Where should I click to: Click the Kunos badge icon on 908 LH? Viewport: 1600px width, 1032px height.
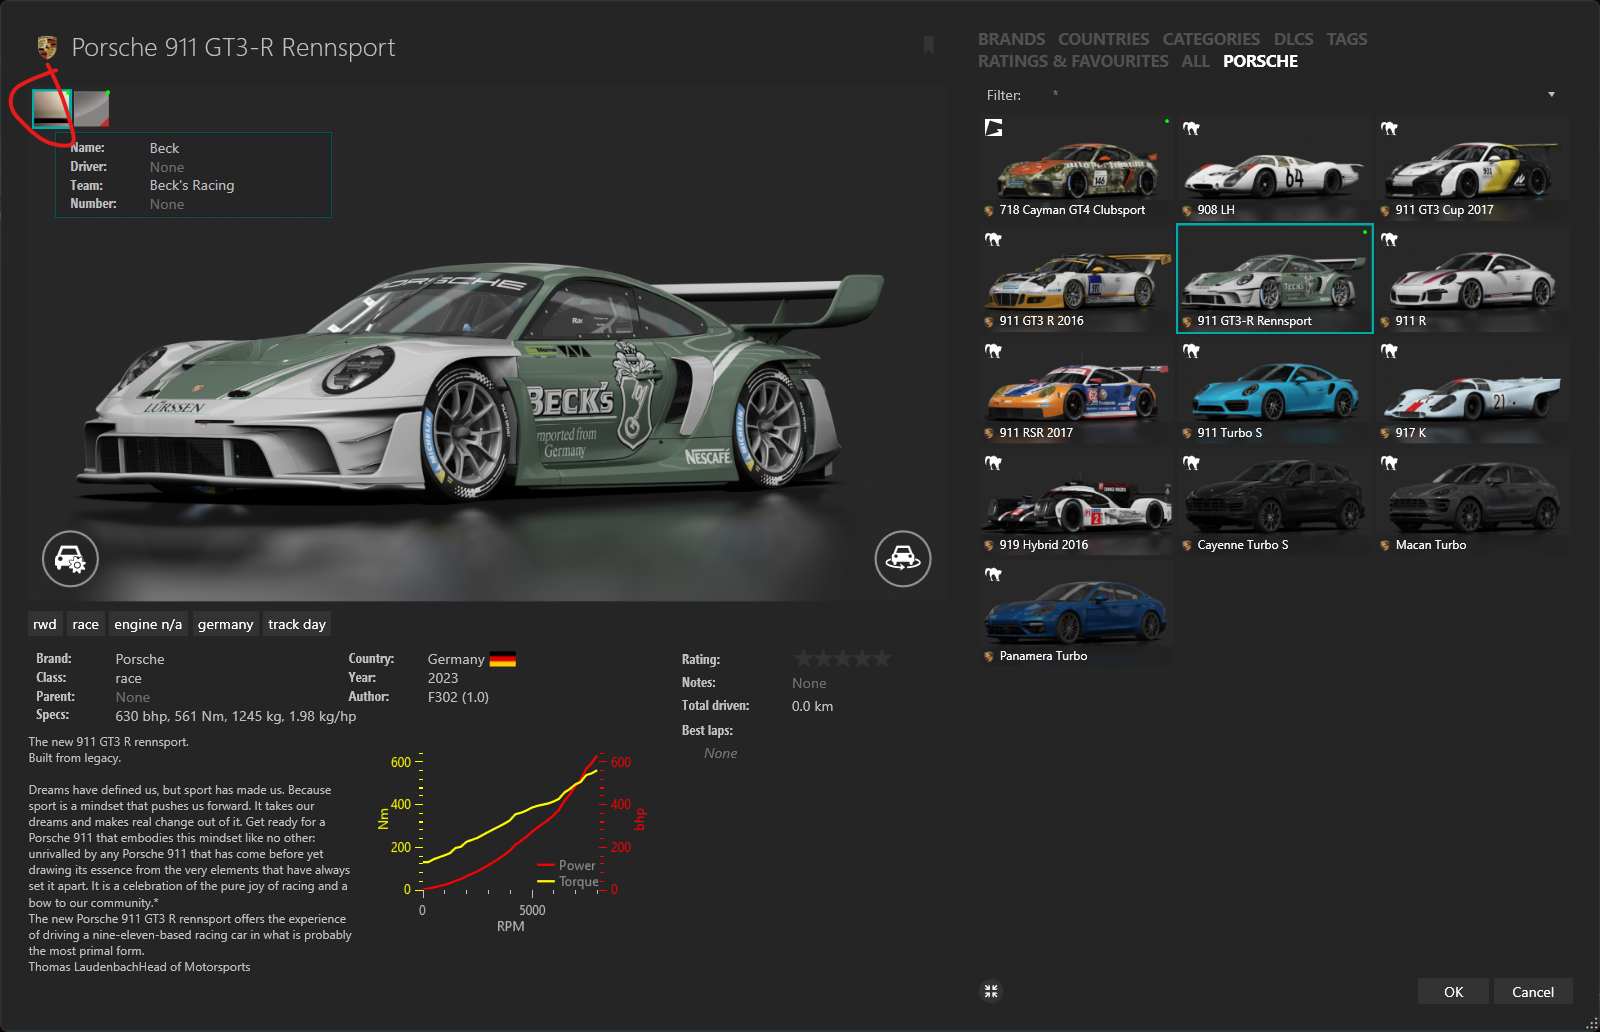(1191, 128)
